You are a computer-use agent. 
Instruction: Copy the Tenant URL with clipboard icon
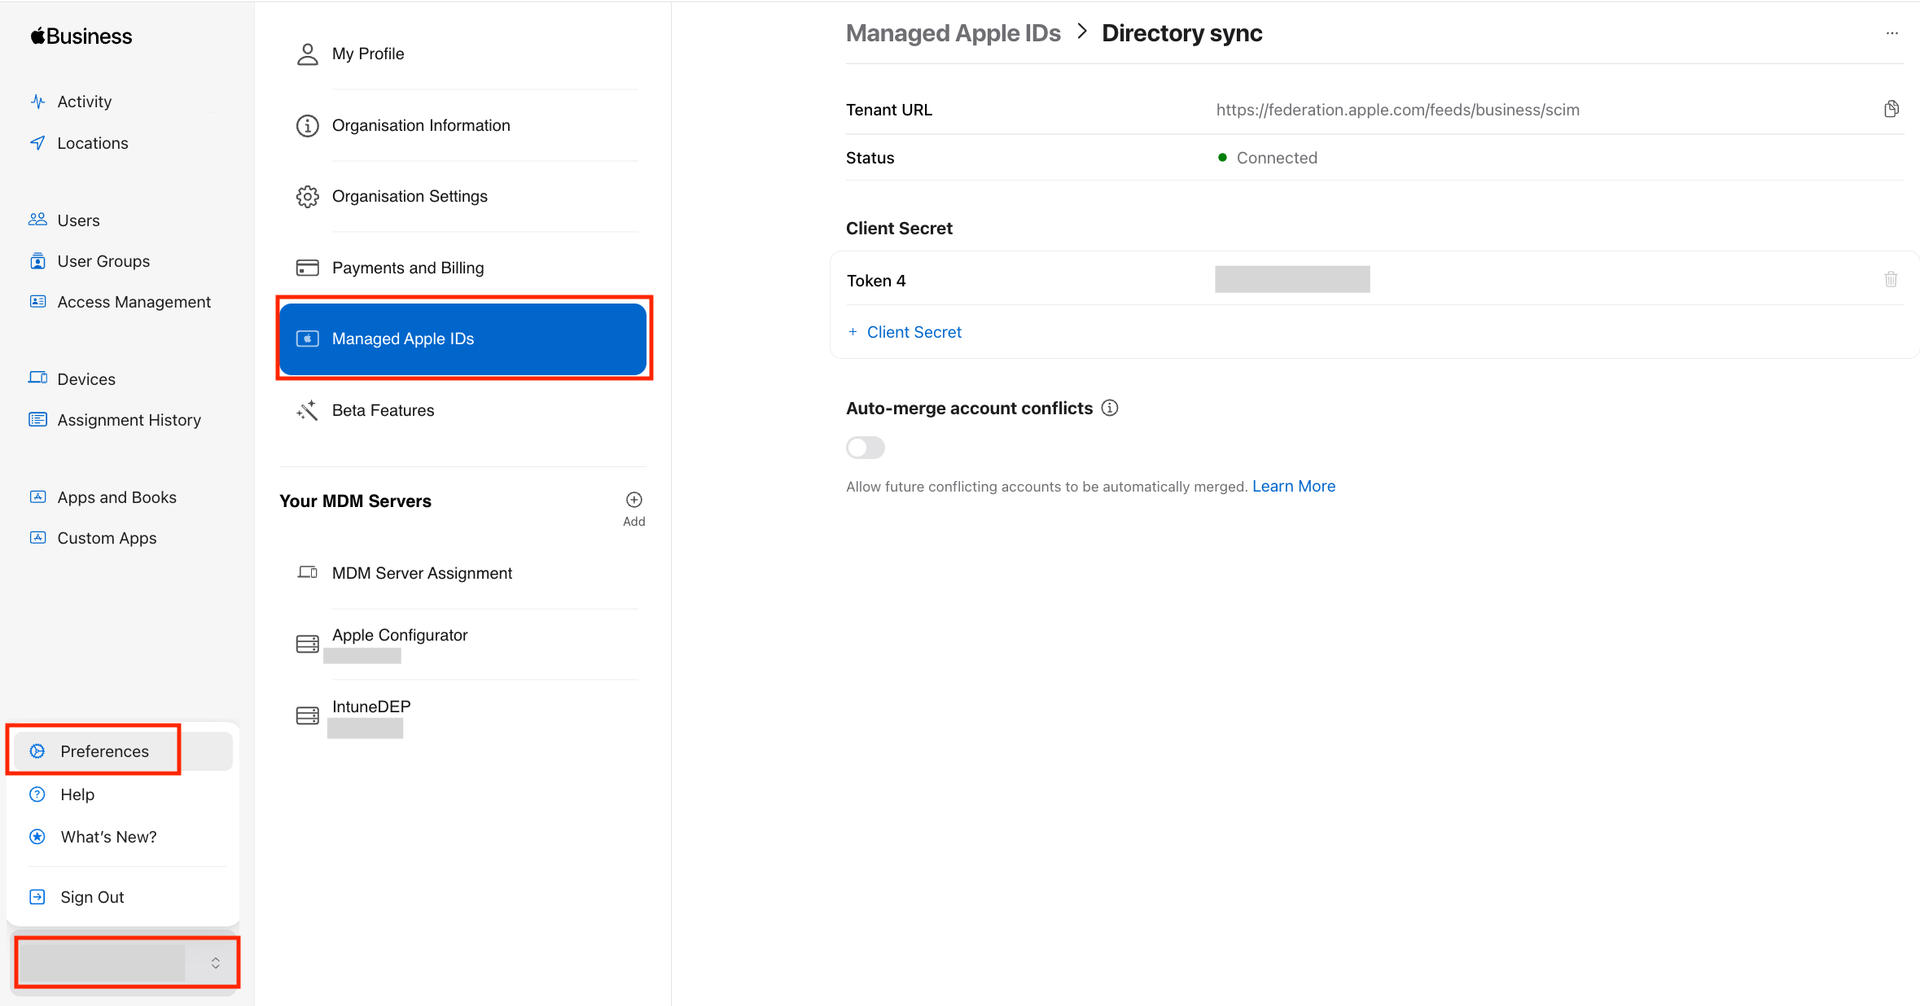(1890, 109)
